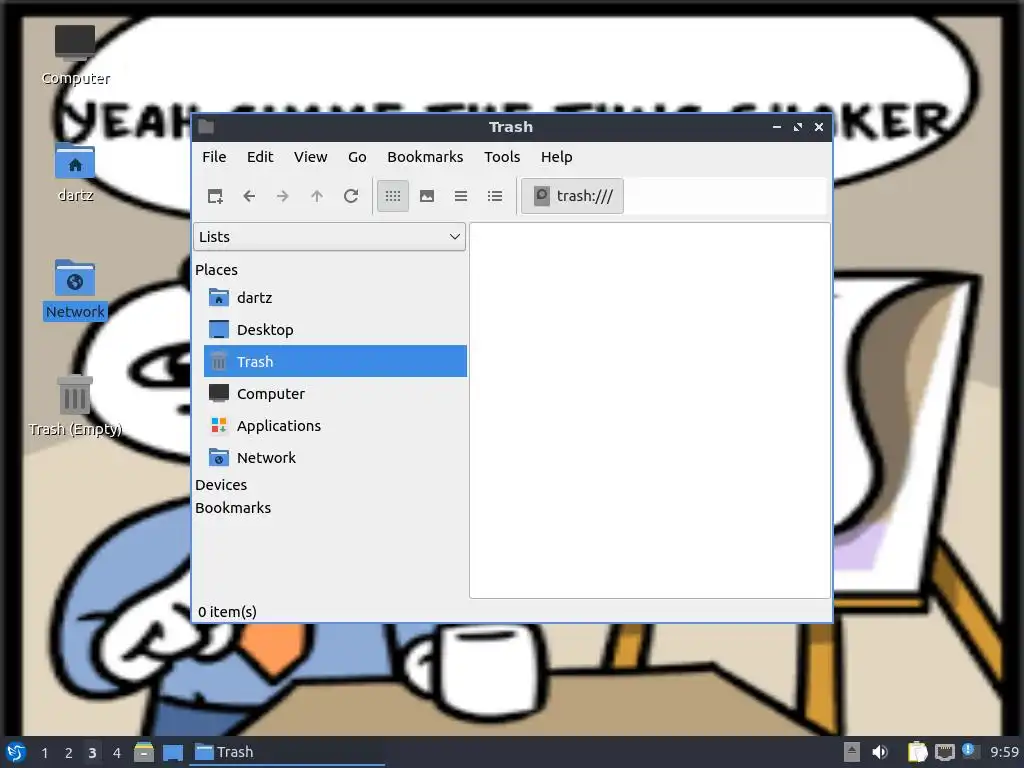Switch to compact list view
The width and height of the screenshot is (1024, 768).
click(x=461, y=196)
